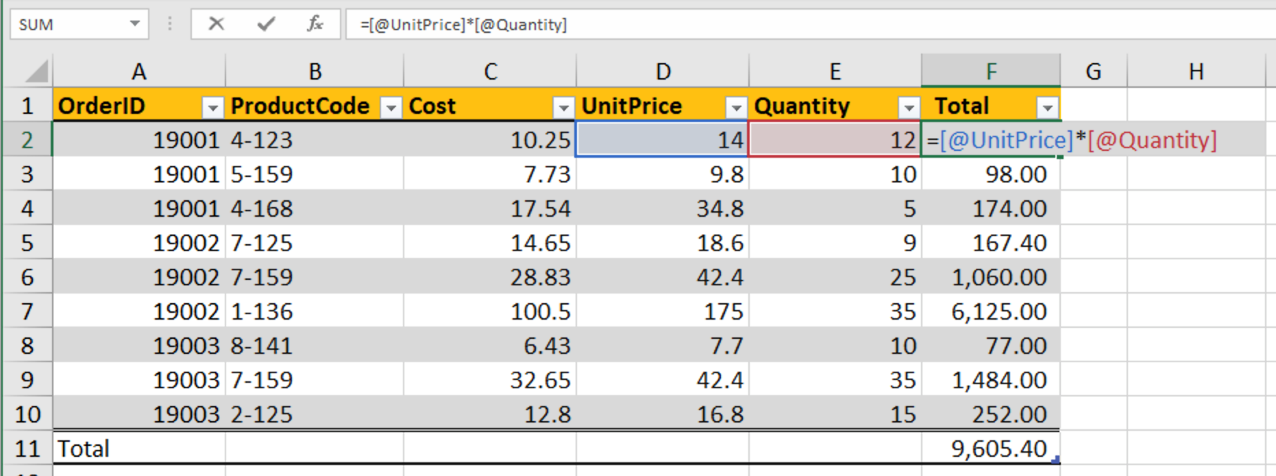The height and width of the screenshot is (476, 1276).
Task: Select row header 7
Action: point(27,311)
